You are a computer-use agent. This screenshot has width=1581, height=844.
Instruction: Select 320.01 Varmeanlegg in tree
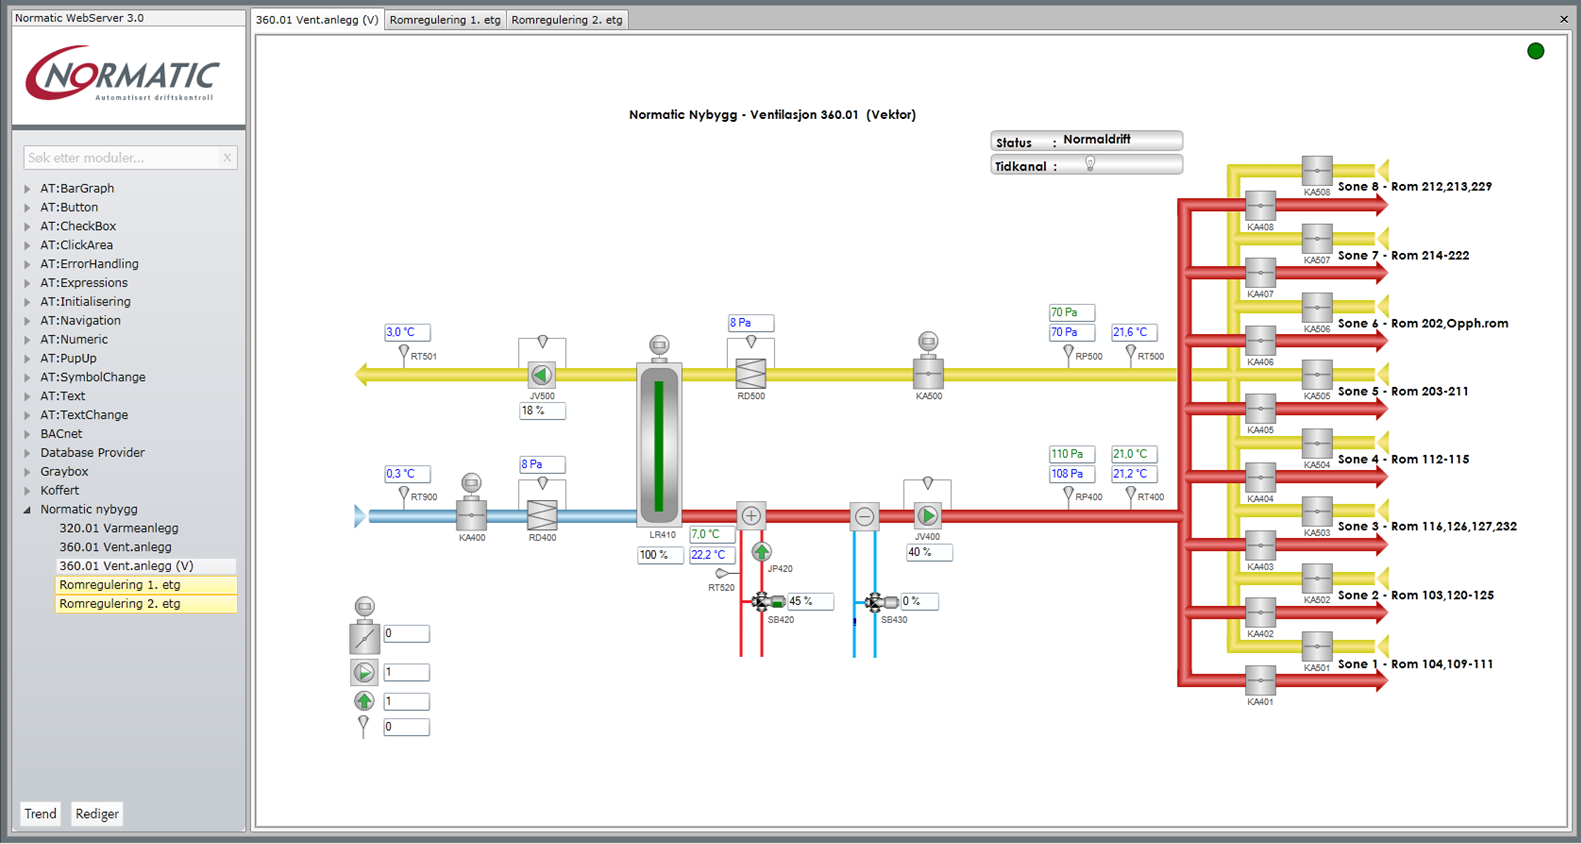pos(119,528)
